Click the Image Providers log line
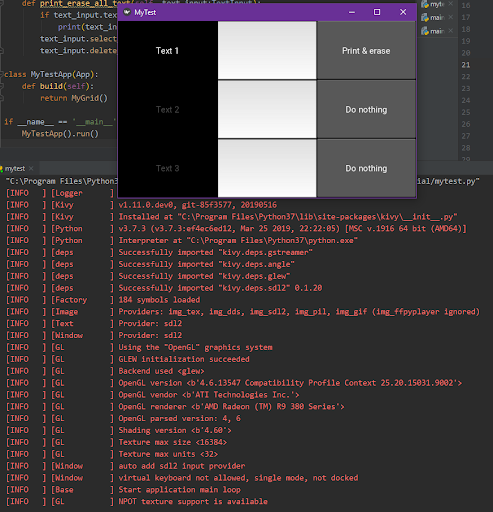Viewport: 493px width, 512px height. coord(243,312)
